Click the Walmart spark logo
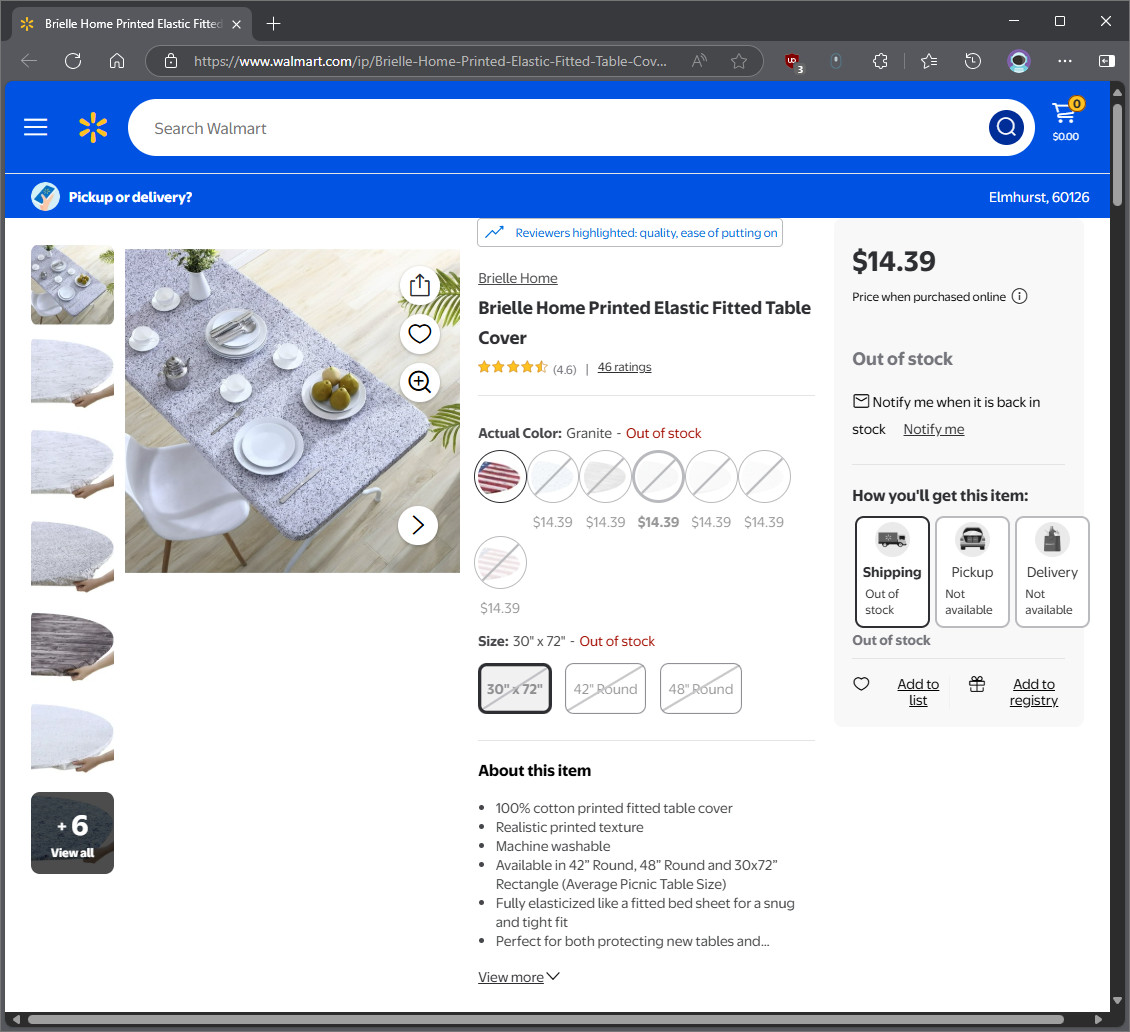Image resolution: width=1130 pixels, height=1032 pixels. click(x=93, y=128)
